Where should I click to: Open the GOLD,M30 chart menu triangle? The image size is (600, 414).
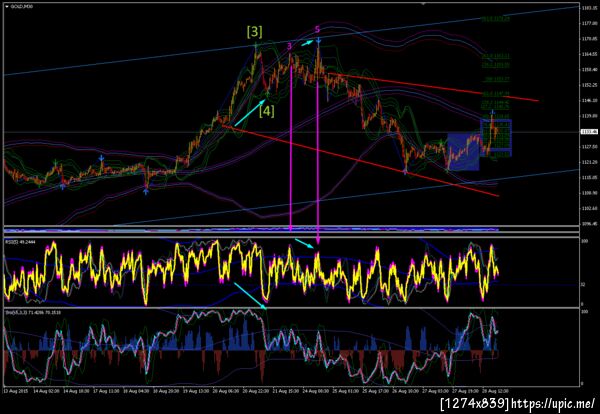pyautogui.click(x=7, y=7)
